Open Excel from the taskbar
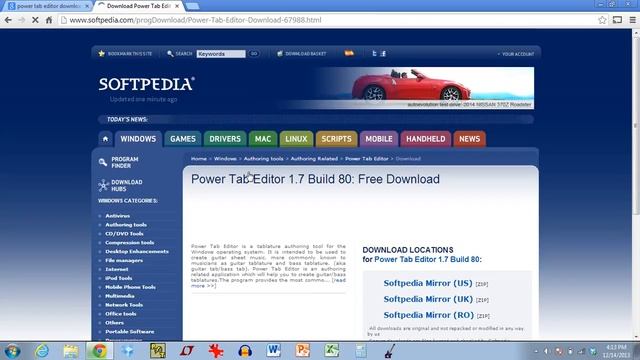Screen dimensions: 640x360 click(x=331, y=351)
